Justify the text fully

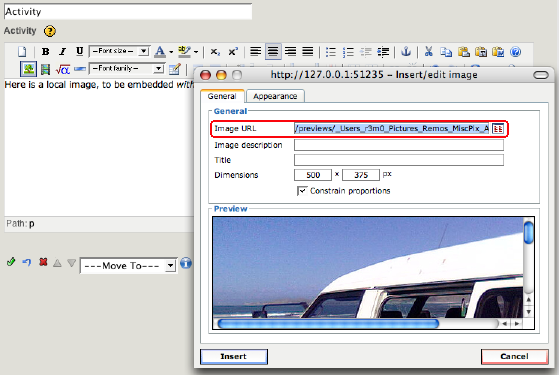tap(308, 52)
